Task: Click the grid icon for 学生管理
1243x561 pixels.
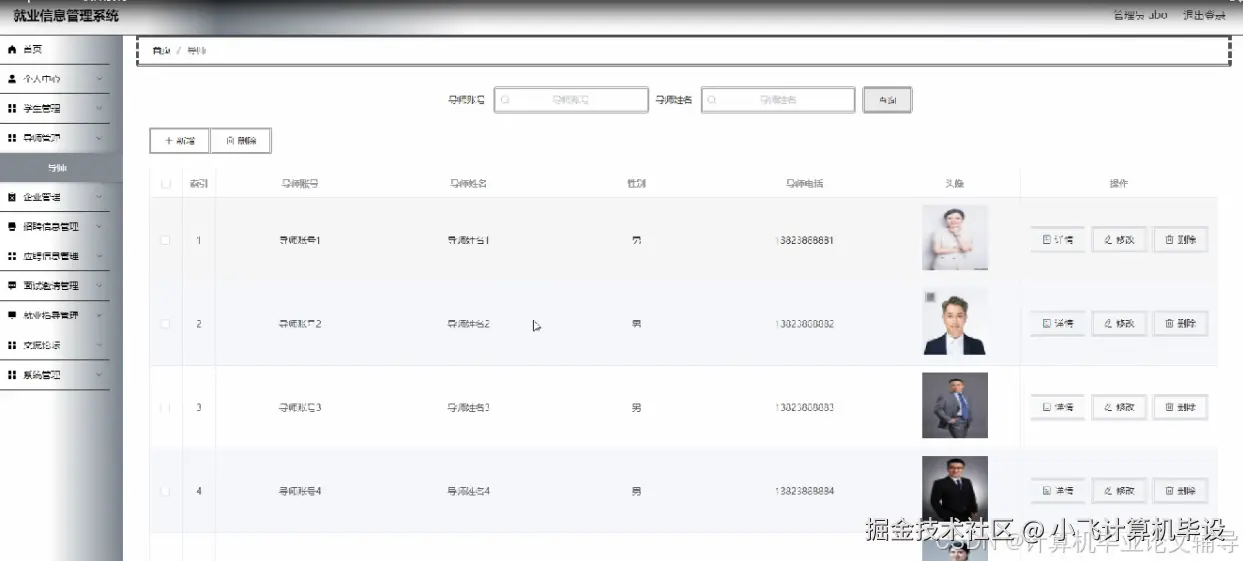Action: pos(12,108)
